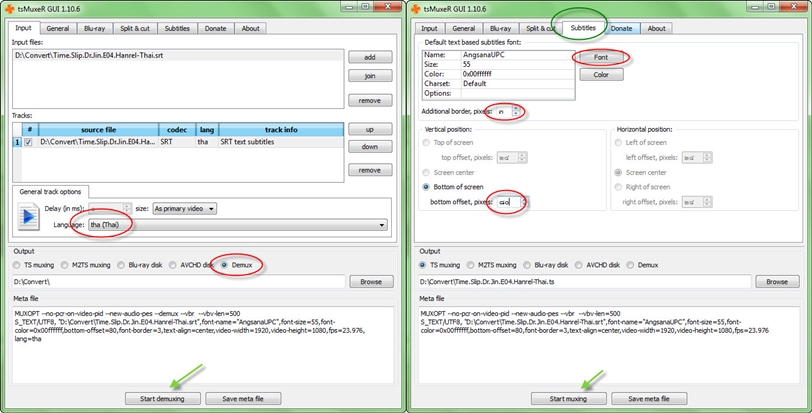The height and width of the screenshot is (413, 812).
Task: Open the Donate tab in the right window
Action: 621,28
